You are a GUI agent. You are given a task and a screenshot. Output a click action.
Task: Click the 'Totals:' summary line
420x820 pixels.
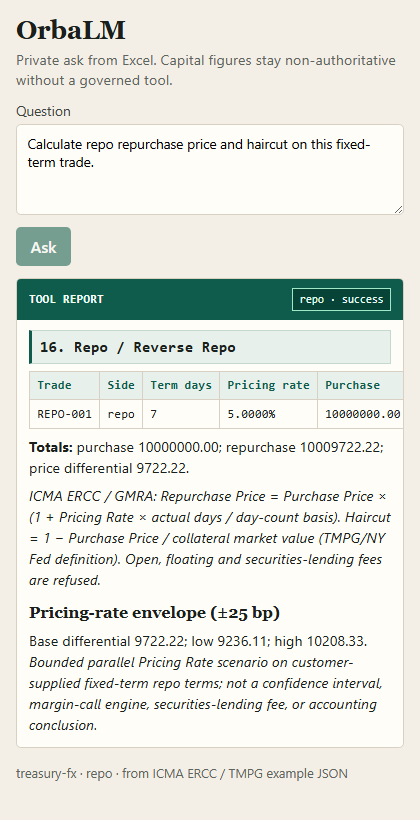click(207, 458)
